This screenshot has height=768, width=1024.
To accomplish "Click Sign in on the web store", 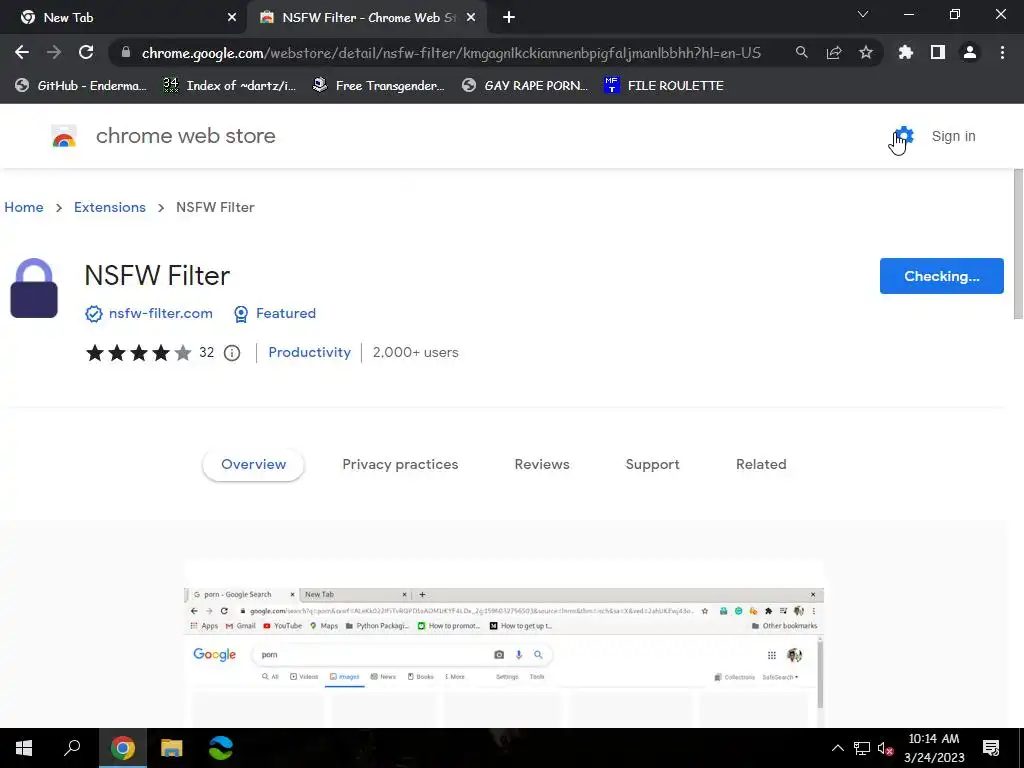I will (x=953, y=136).
